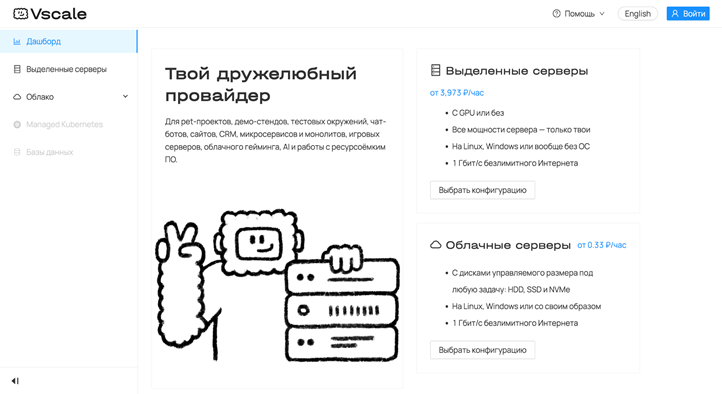722x394 pixels.
Task: Click the Облако cloud icon in sidebar
Action: (x=17, y=97)
